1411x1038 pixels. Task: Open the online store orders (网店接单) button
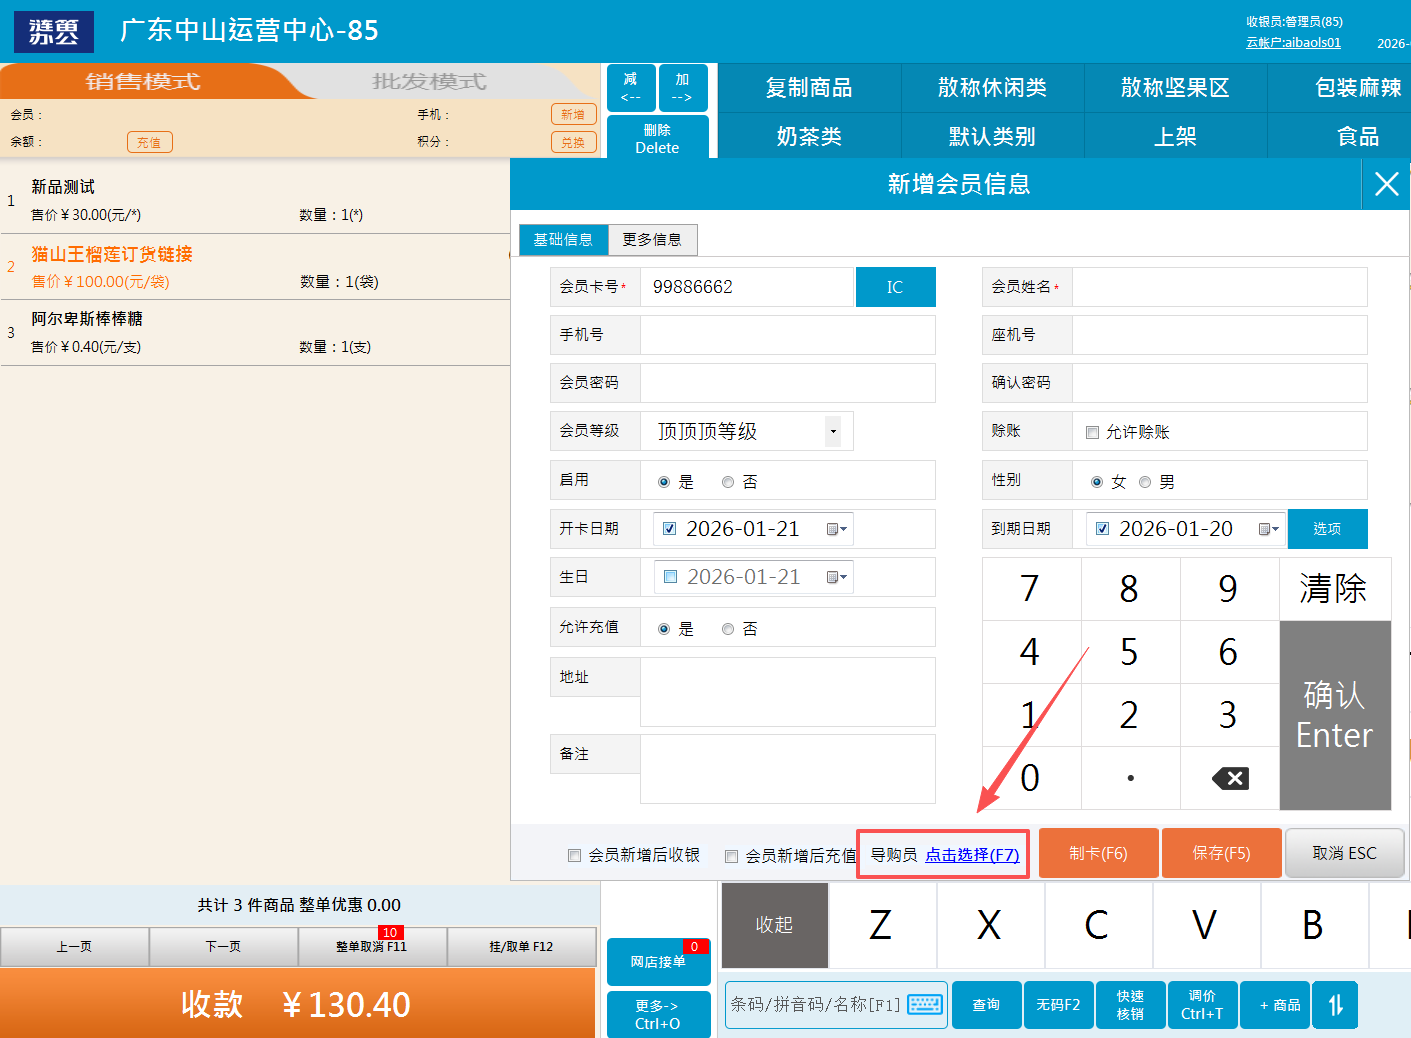click(658, 962)
